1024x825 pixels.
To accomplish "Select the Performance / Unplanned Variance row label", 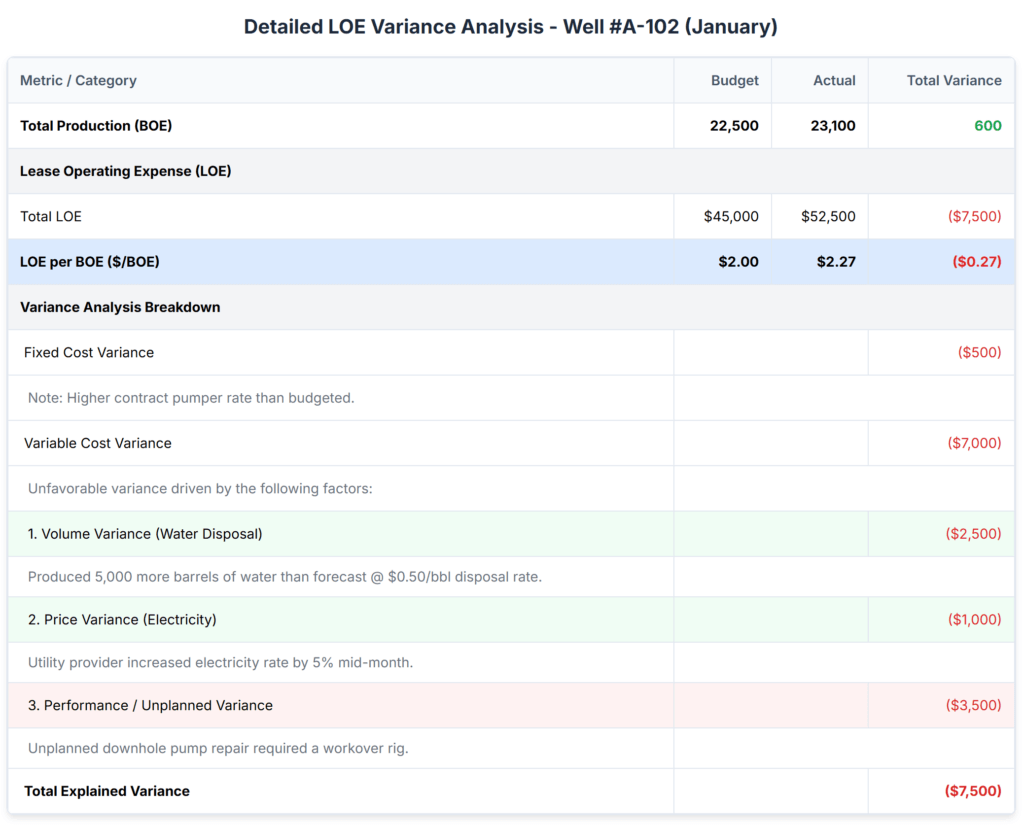I will click(x=150, y=705).
